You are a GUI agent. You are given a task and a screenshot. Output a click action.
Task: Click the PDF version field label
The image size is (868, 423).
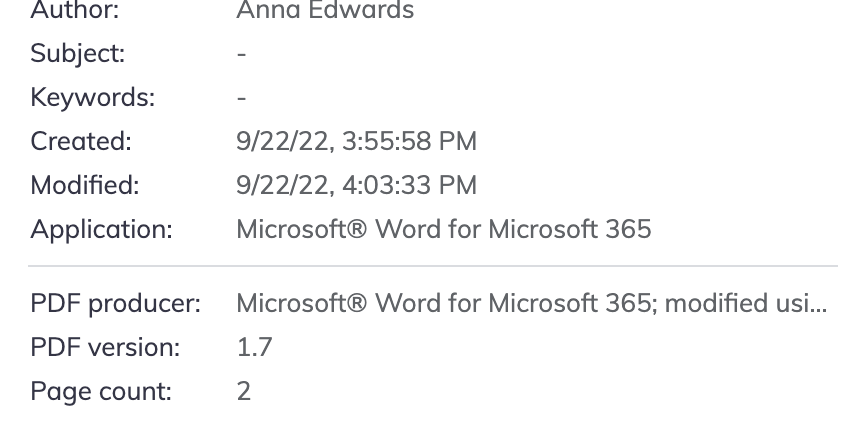click(105, 347)
